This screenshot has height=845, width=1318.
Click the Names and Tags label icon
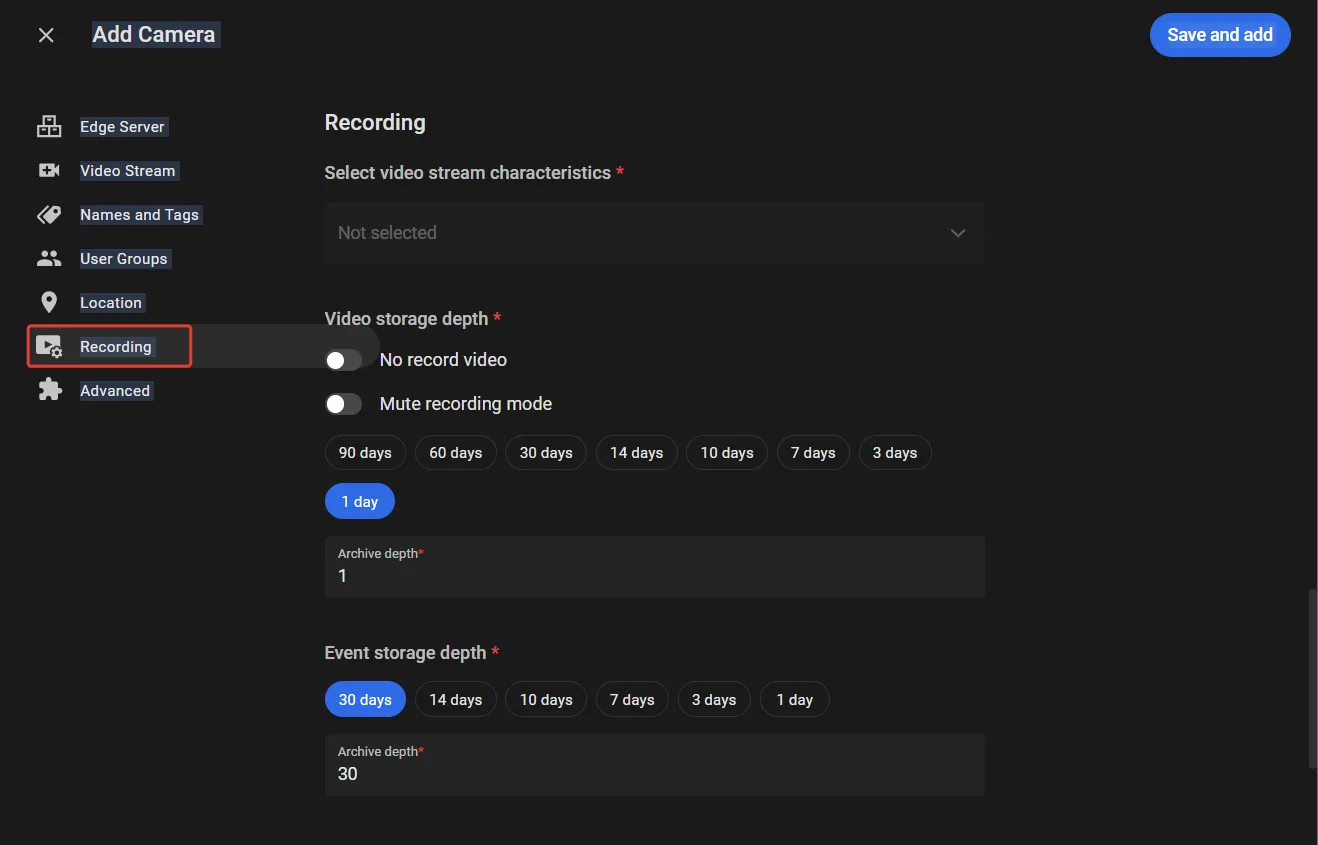[49, 215]
